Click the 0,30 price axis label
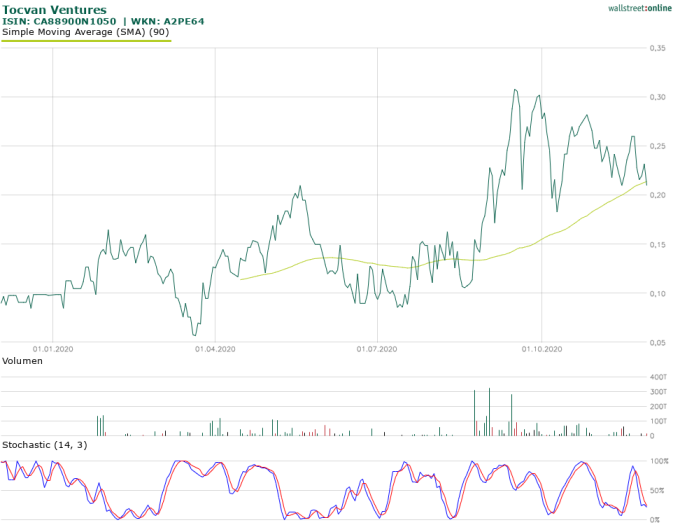Viewport: 673px width, 525px height. [x=657, y=97]
